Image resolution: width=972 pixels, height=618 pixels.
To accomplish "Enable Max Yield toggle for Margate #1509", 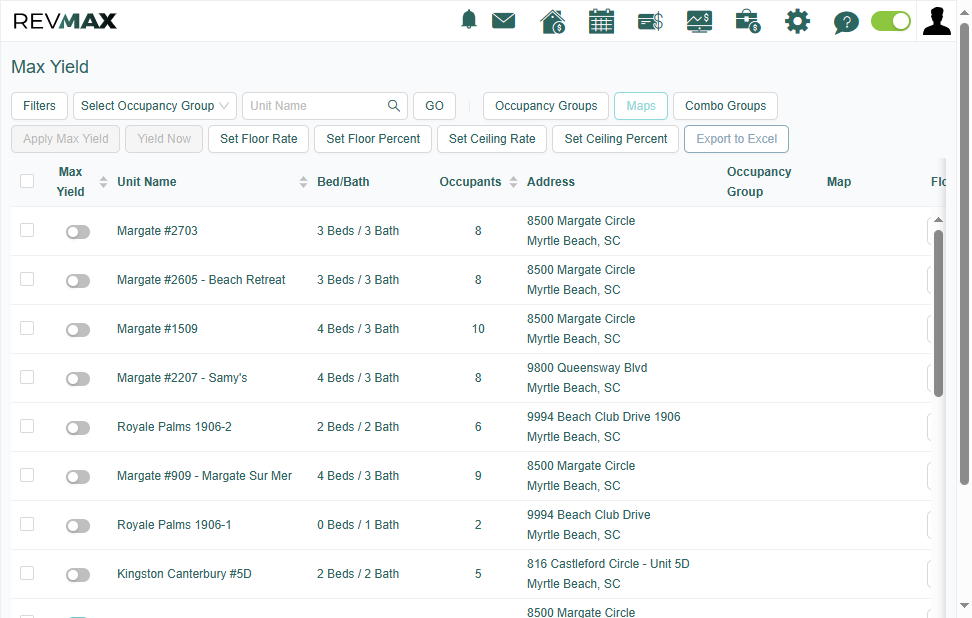I will pyautogui.click(x=78, y=330).
